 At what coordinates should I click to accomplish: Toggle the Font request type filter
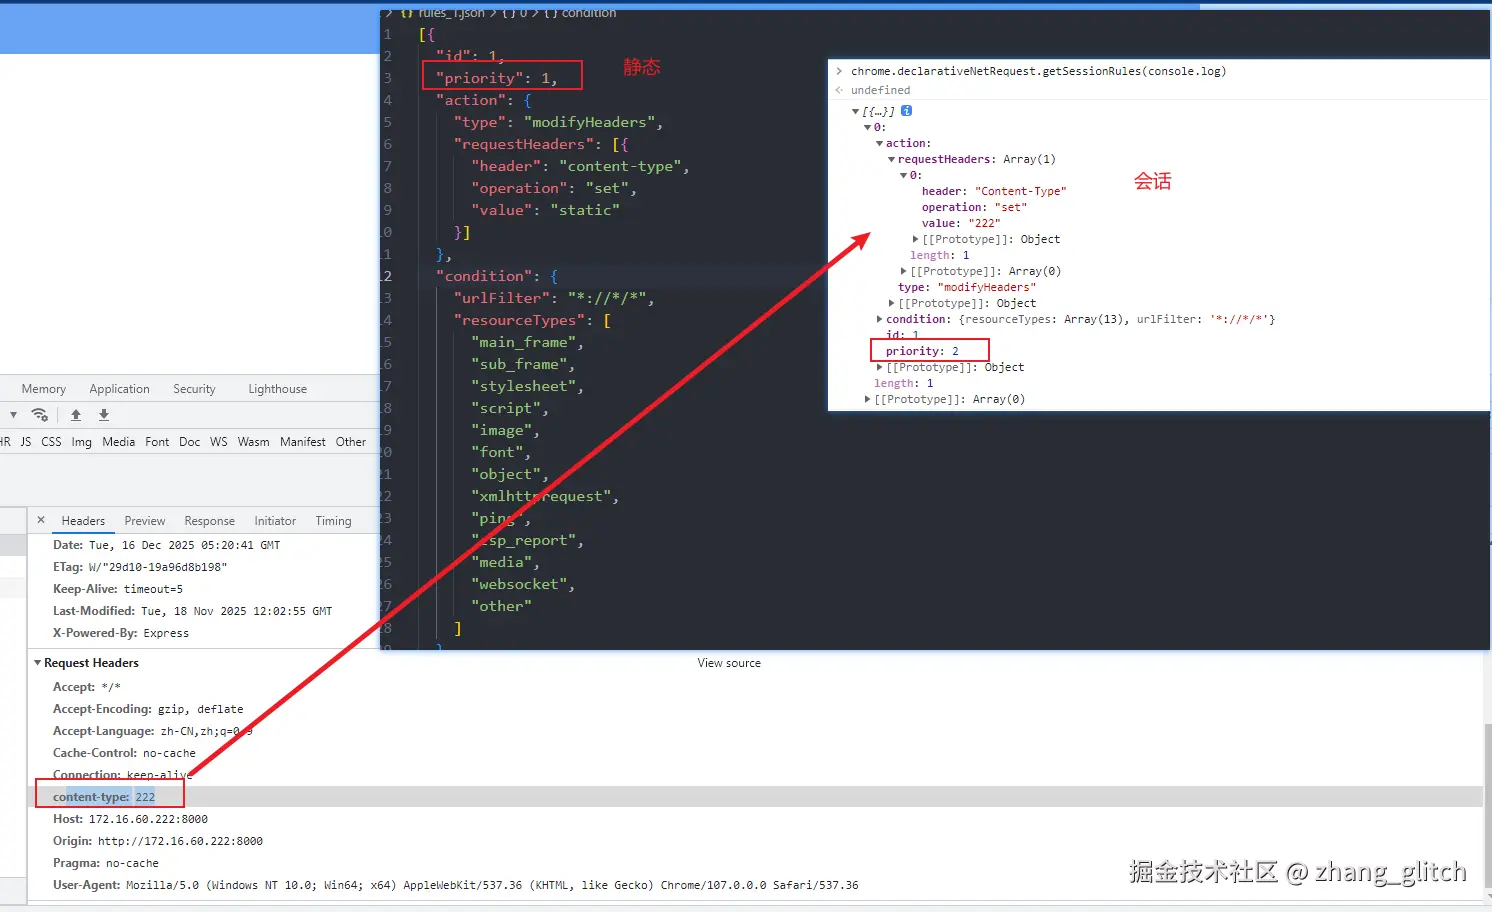coord(157,442)
